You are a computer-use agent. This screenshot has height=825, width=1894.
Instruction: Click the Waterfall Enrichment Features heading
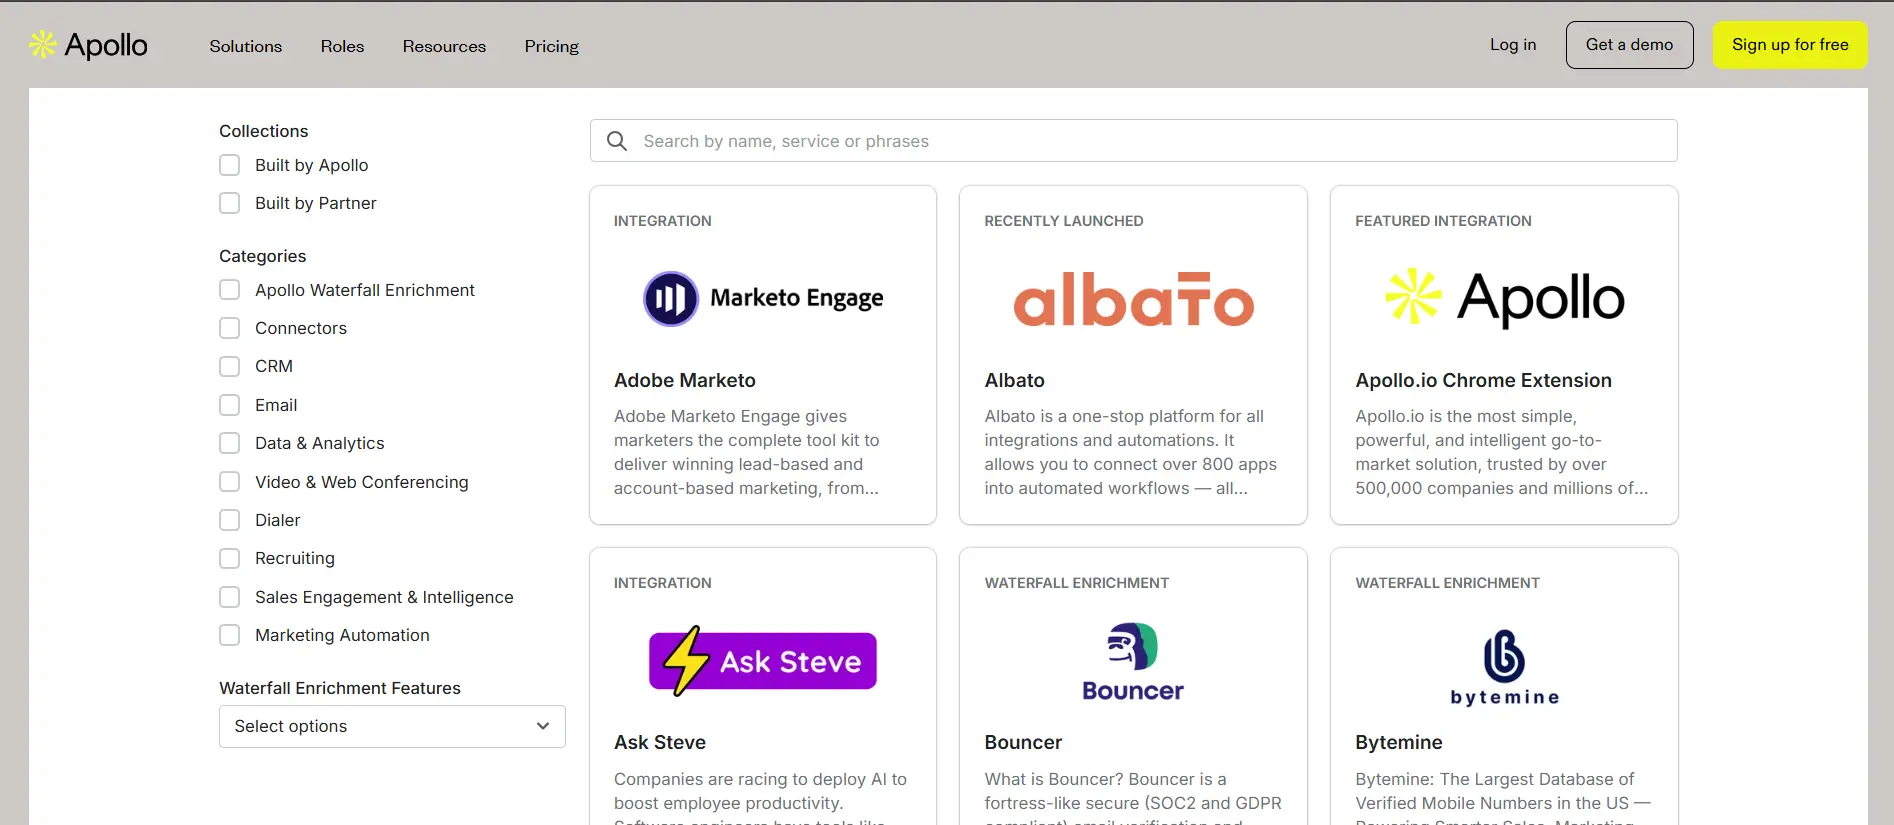(x=340, y=688)
